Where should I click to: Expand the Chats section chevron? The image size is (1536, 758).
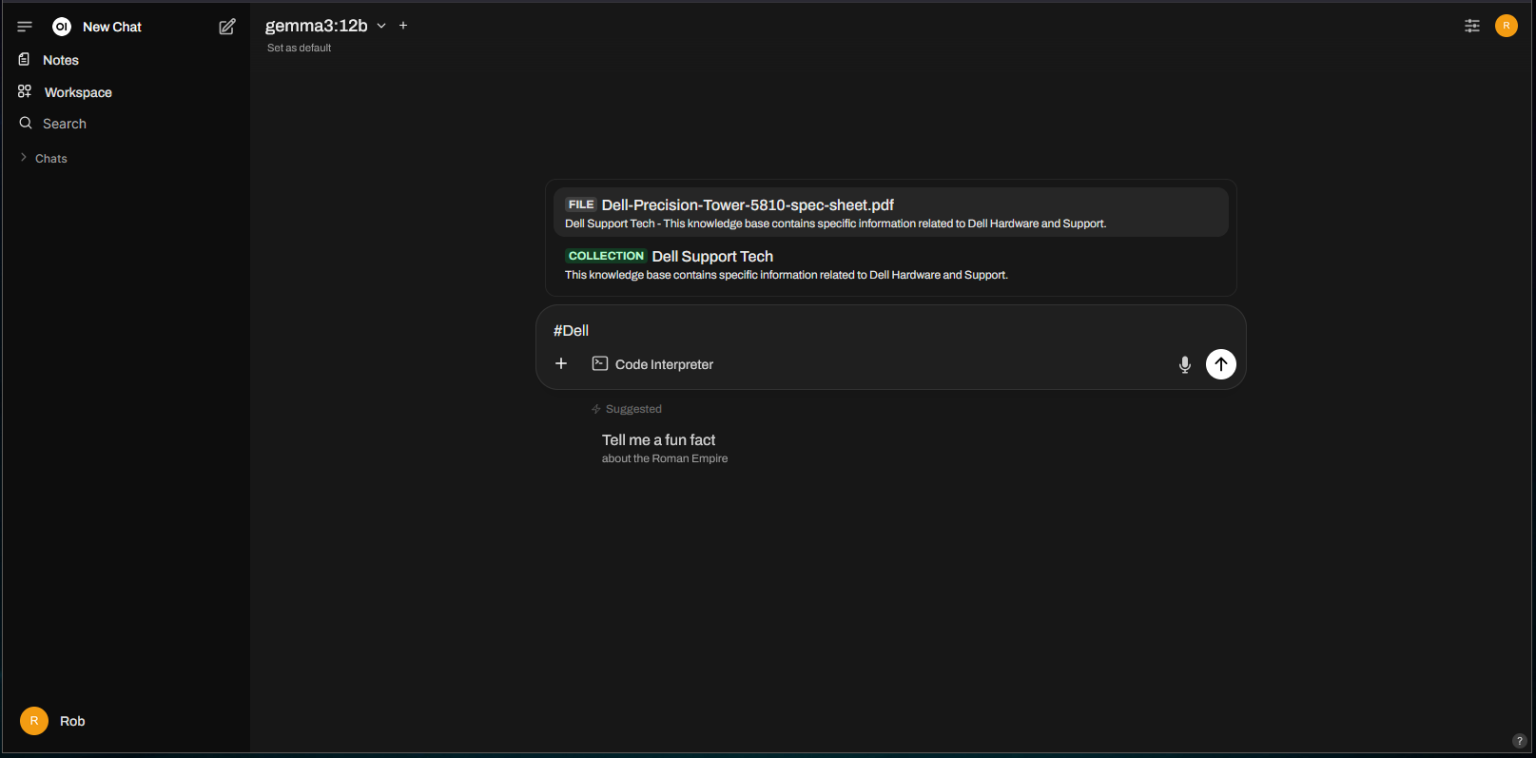coord(24,158)
